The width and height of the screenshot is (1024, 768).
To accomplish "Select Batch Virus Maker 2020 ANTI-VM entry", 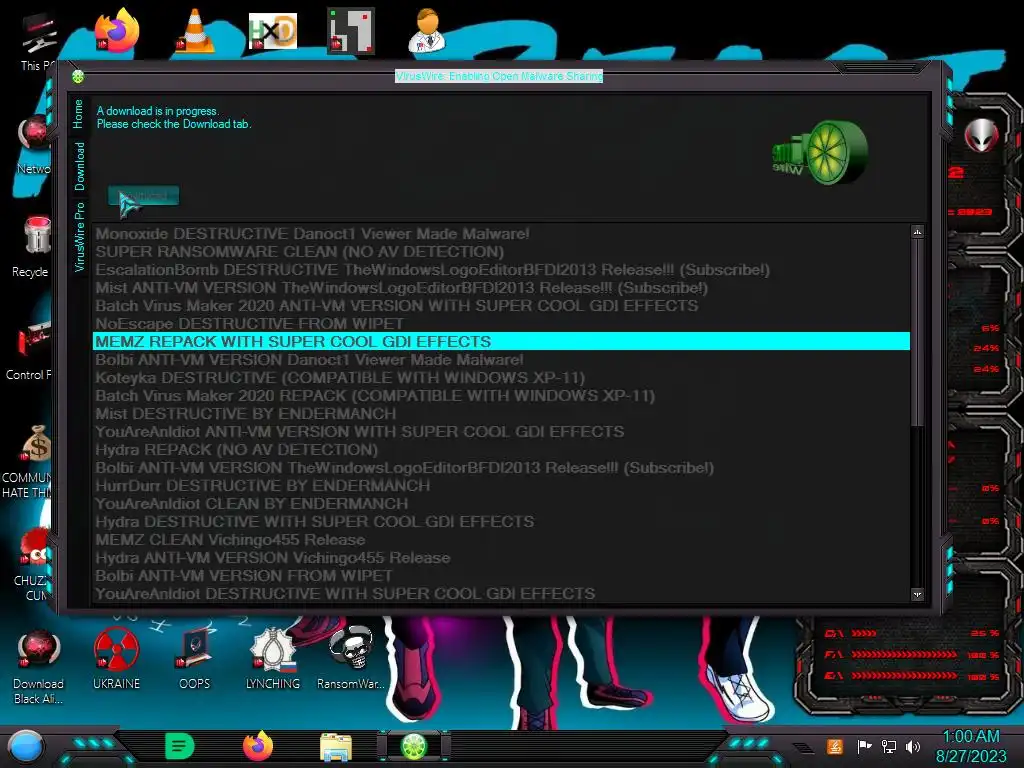I will point(502,306).
